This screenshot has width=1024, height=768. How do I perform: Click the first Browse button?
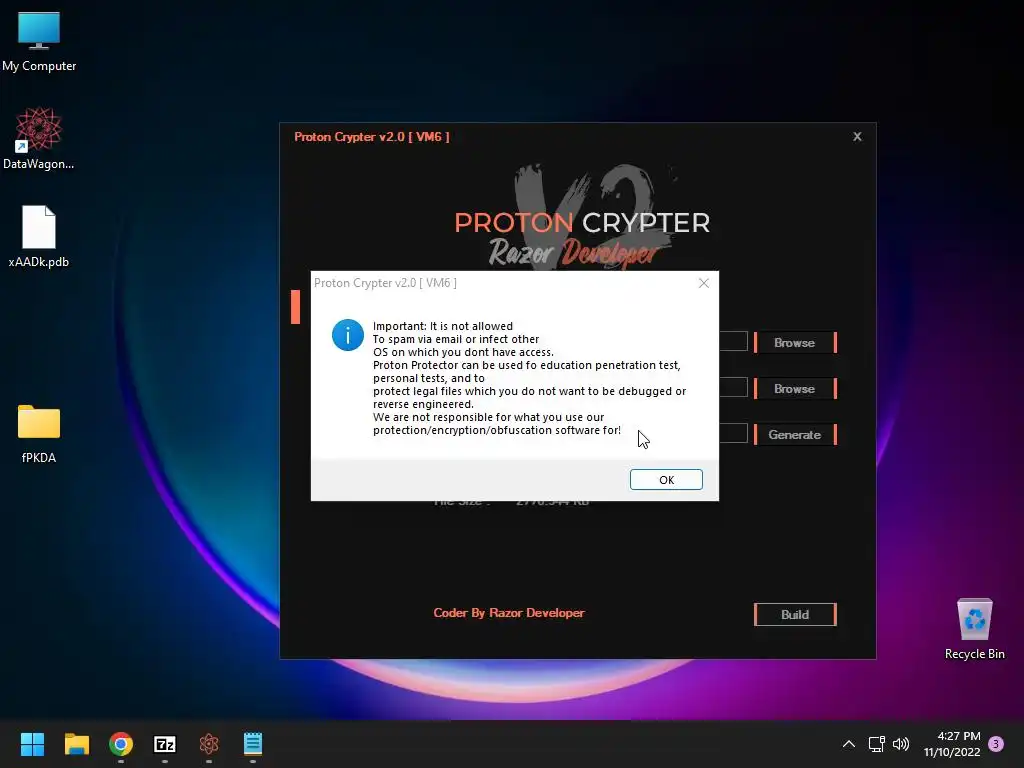tap(795, 342)
